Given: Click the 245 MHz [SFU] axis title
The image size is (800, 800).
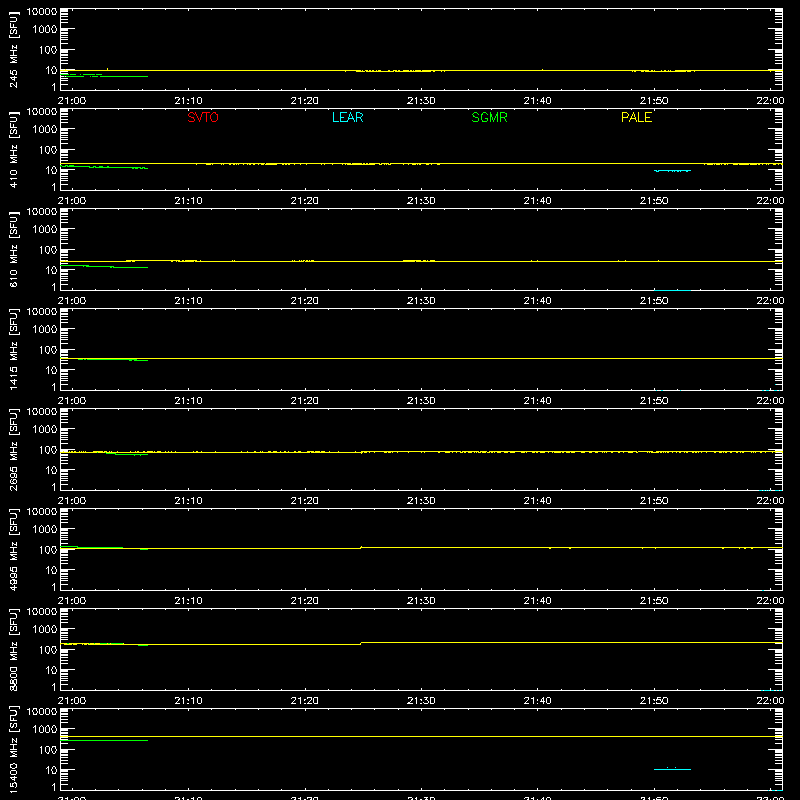Looking at the screenshot, I should click(13, 49).
